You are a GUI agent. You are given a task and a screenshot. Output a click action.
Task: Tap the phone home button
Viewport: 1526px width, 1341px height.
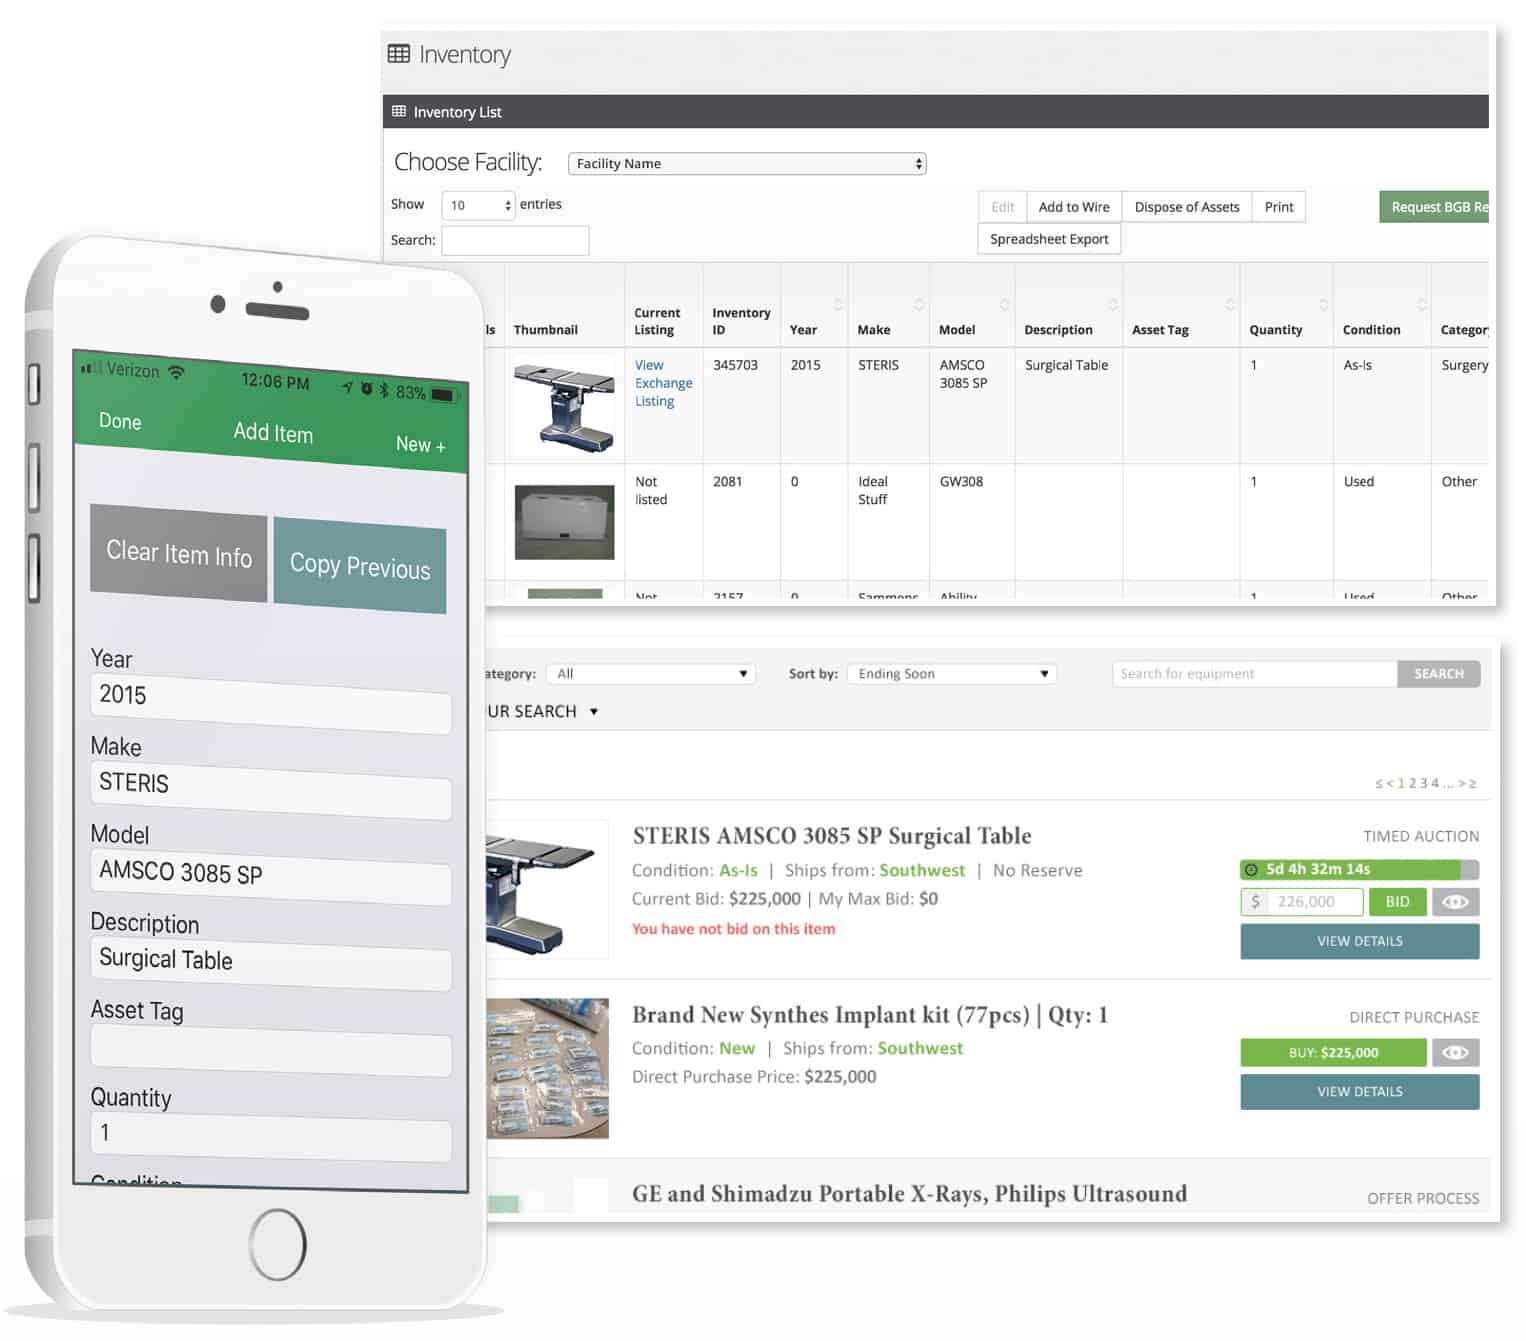tap(278, 1244)
